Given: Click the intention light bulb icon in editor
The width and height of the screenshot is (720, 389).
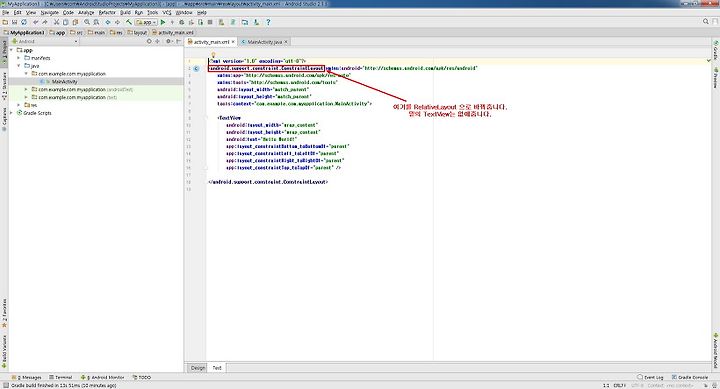Looking at the screenshot, I should tap(213, 55).
